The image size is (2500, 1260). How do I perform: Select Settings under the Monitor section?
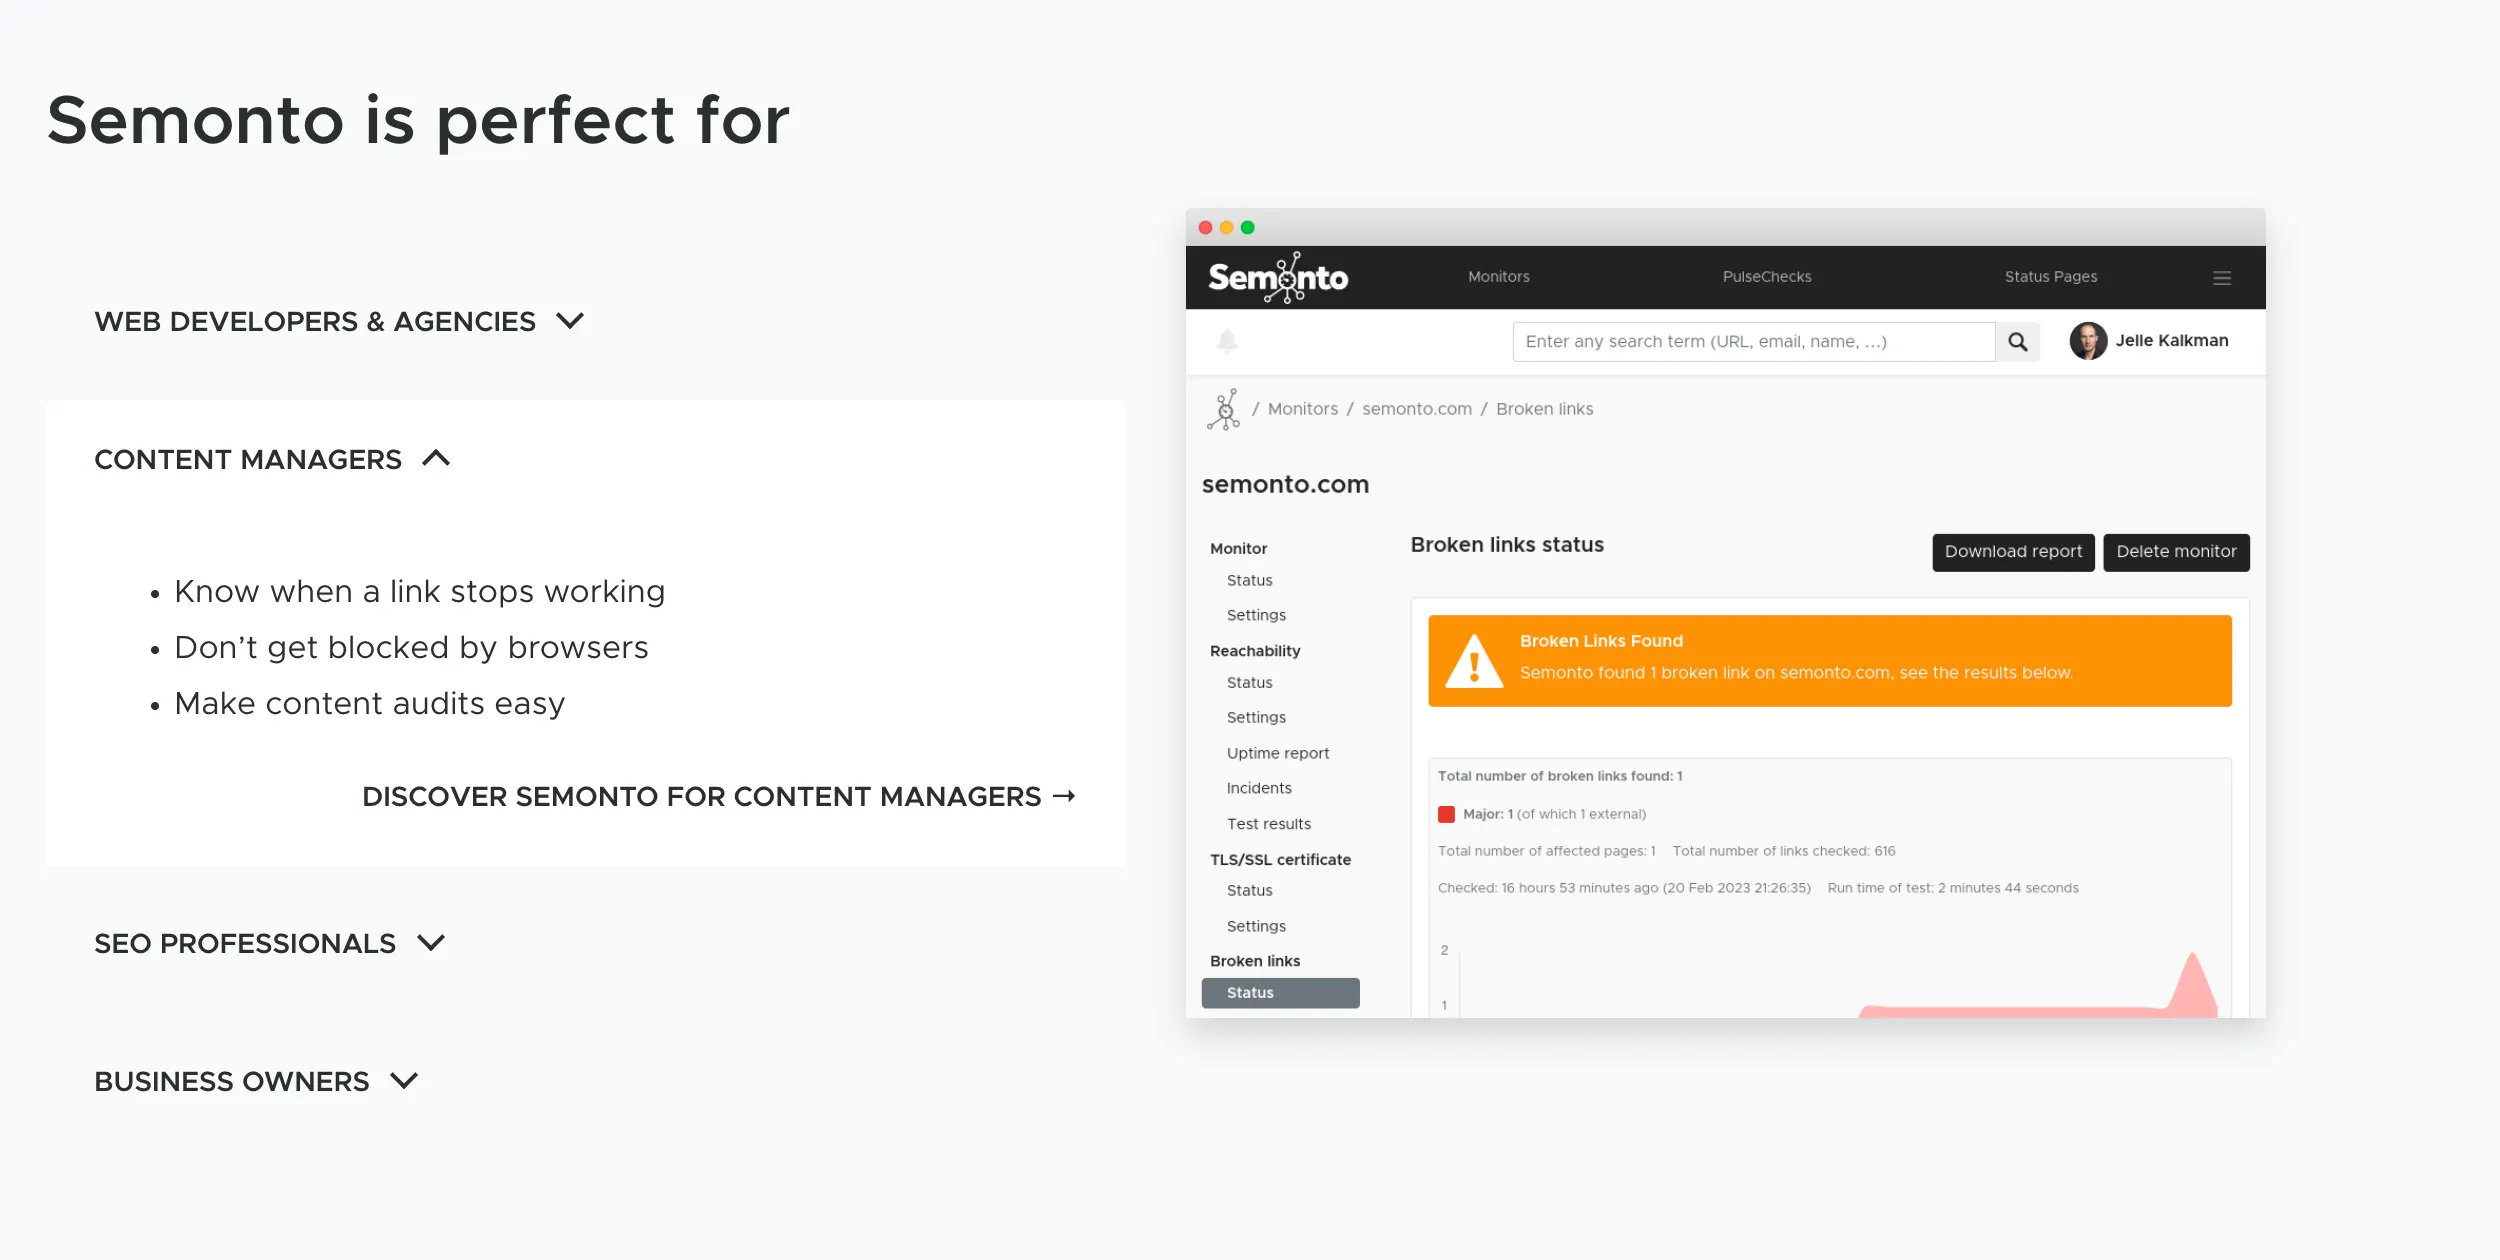click(x=1256, y=616)
